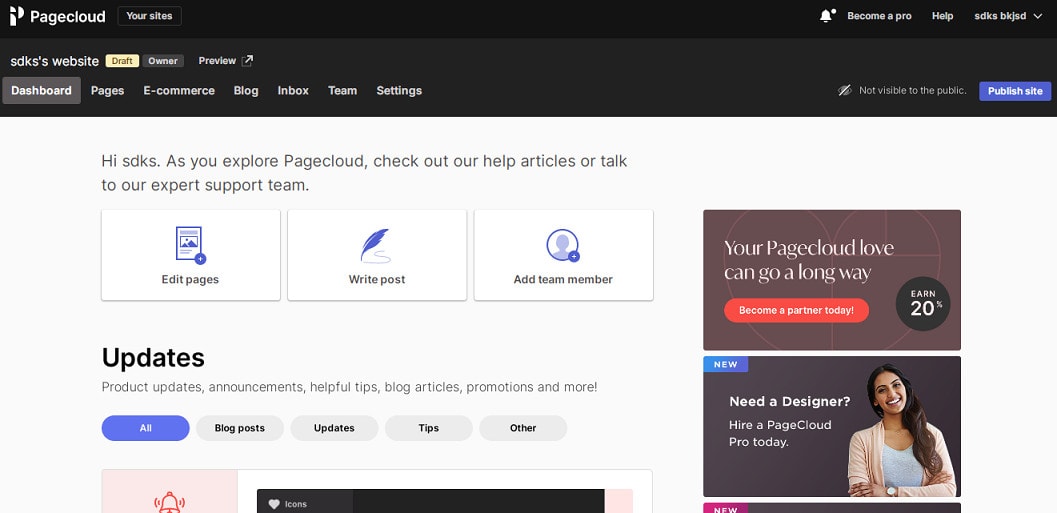Click the Edit pages document icon
The height and width of the screenshot is (513, 1057).
point(190,245)
